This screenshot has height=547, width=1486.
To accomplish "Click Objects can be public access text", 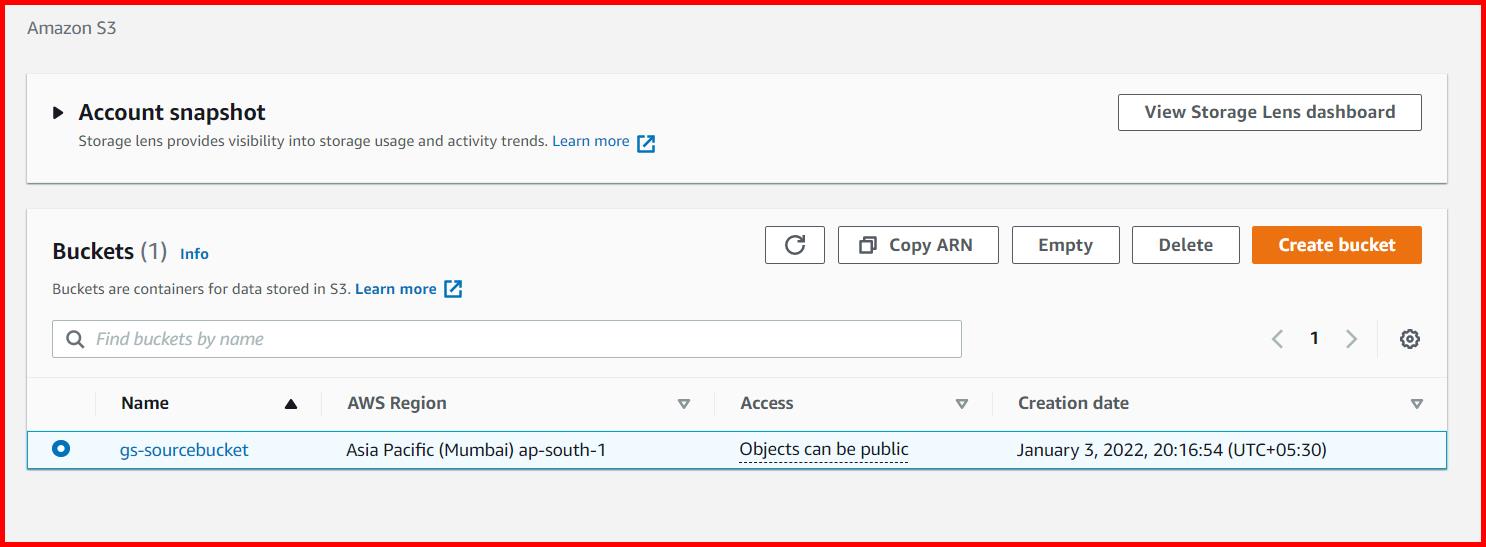I will pos(824,449).
